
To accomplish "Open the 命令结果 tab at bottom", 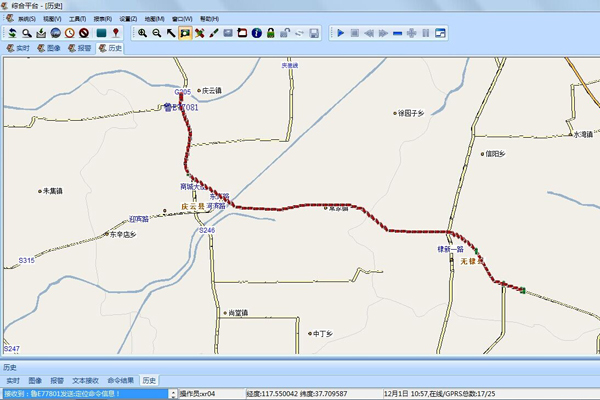I will 121,381.
